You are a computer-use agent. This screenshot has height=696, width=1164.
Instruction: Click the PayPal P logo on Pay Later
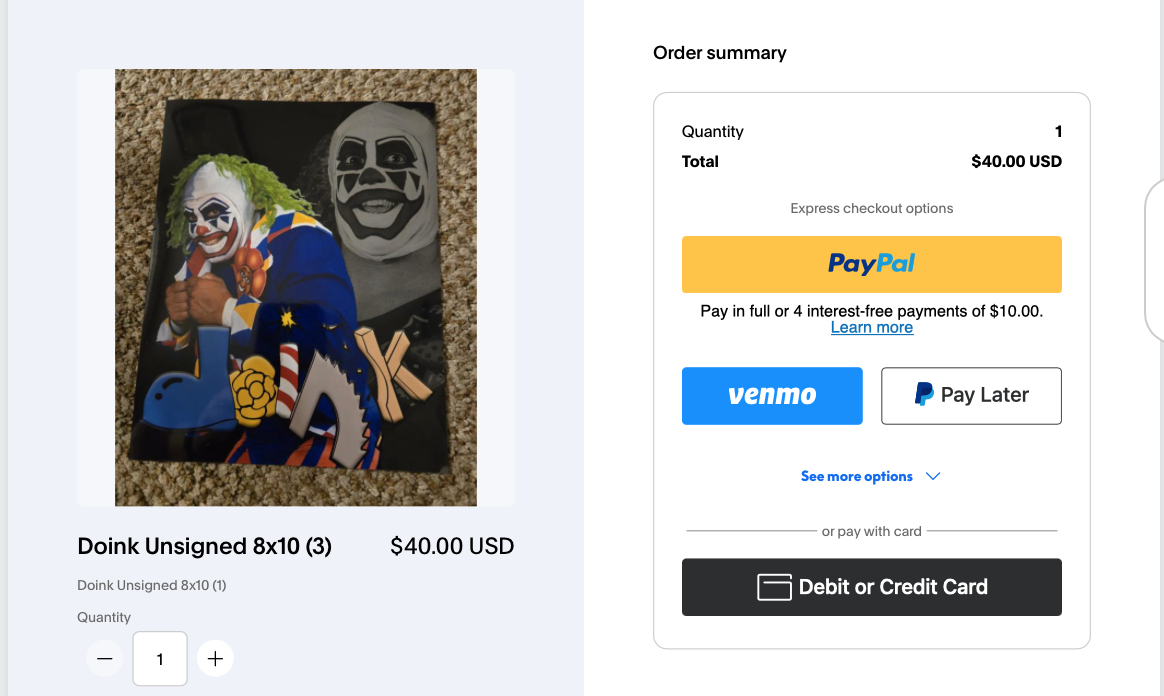click(x=923, y=394)
